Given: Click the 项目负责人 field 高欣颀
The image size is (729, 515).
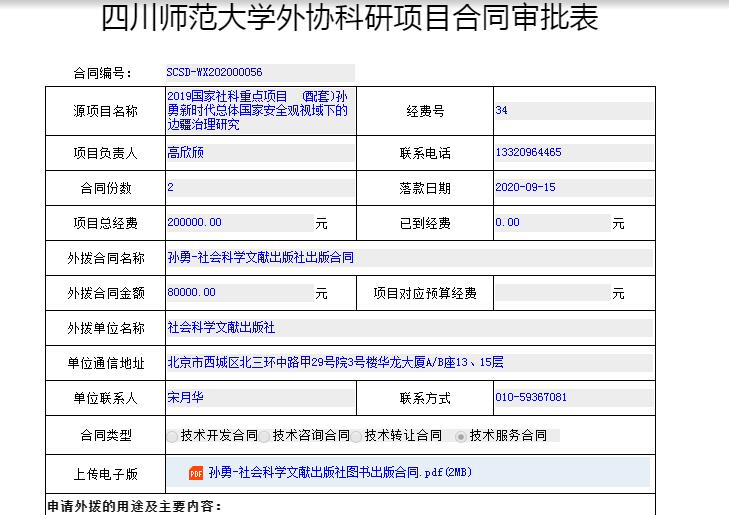Looking at the screenshot, I should pos(260,153).
